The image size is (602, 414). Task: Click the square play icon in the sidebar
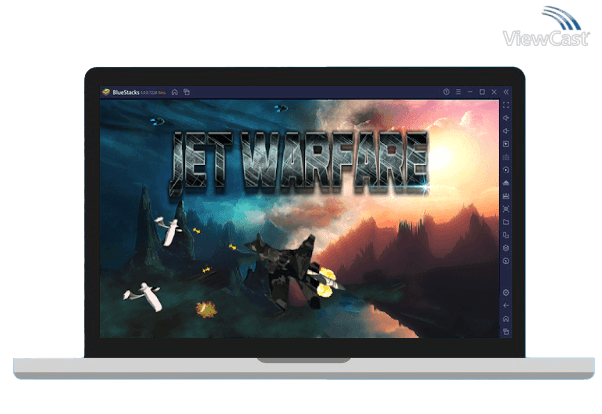[x=506, y=144]
